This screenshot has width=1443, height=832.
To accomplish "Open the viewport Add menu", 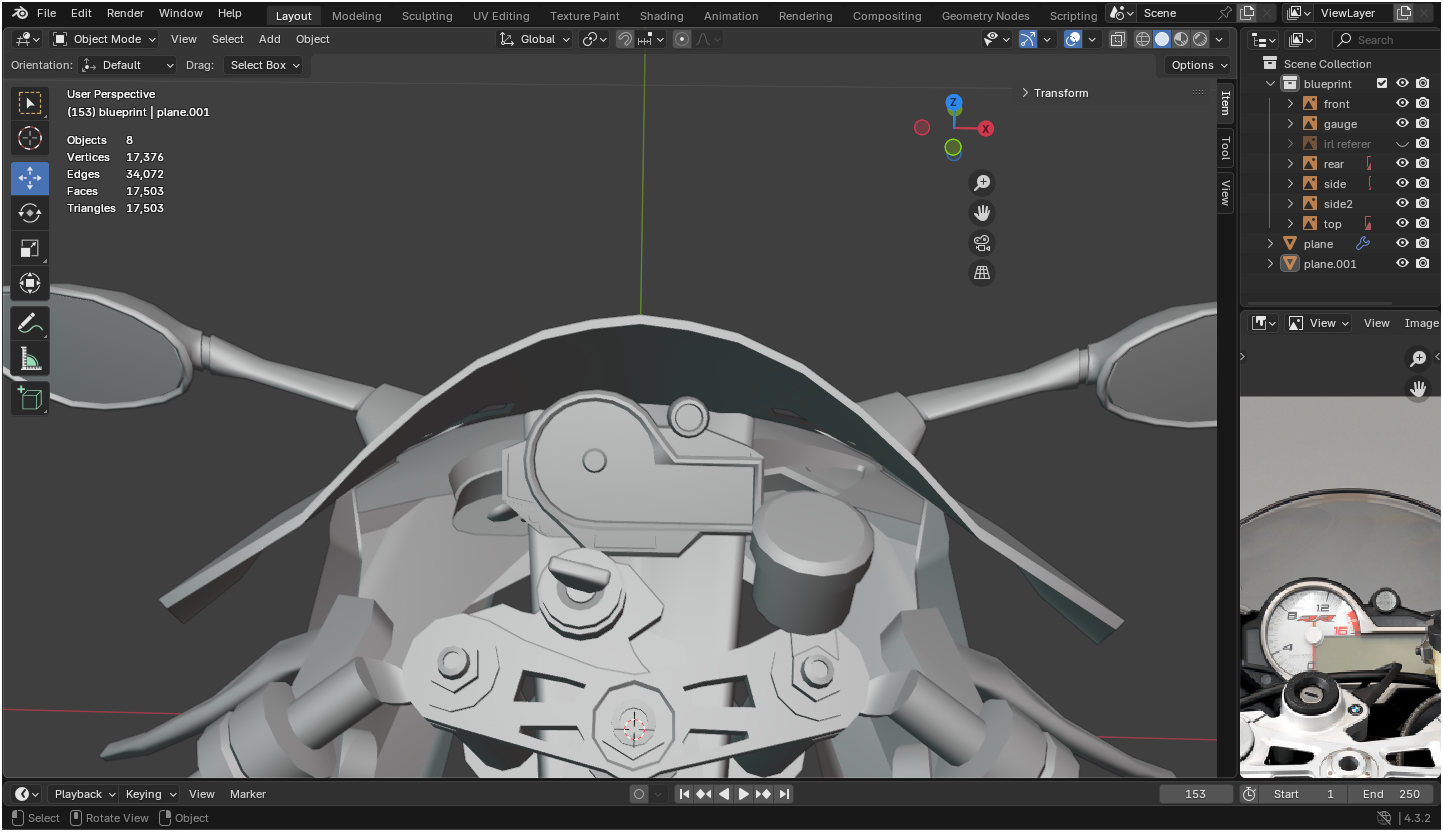I will (x=270, y=39).
